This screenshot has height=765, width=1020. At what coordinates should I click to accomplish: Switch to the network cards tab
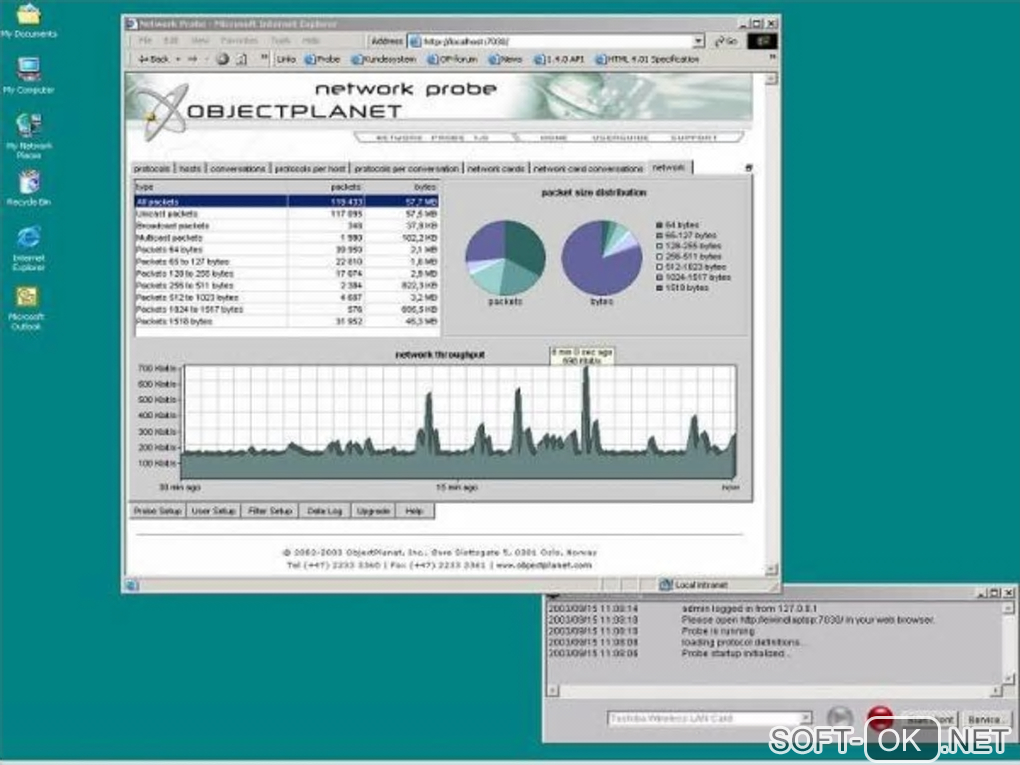(x=496, y=168)
